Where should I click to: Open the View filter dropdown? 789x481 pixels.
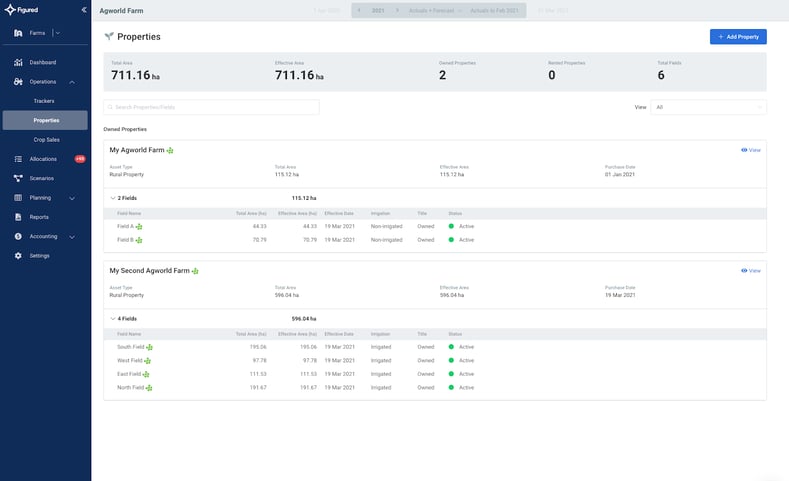point(708,107)
